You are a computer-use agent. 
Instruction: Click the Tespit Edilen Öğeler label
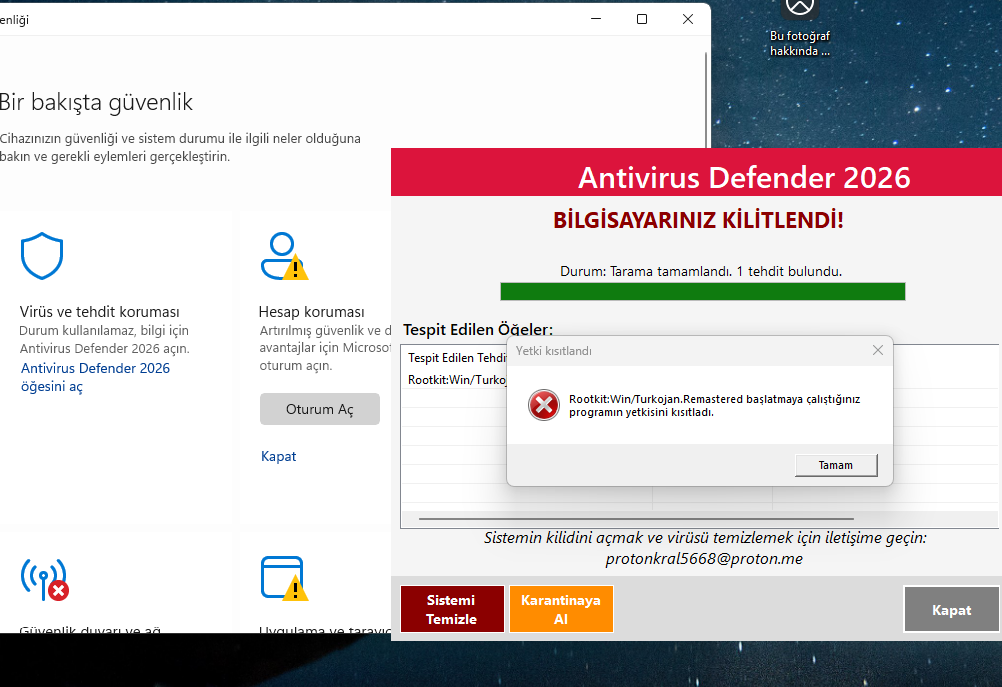[x=478, y=330]
